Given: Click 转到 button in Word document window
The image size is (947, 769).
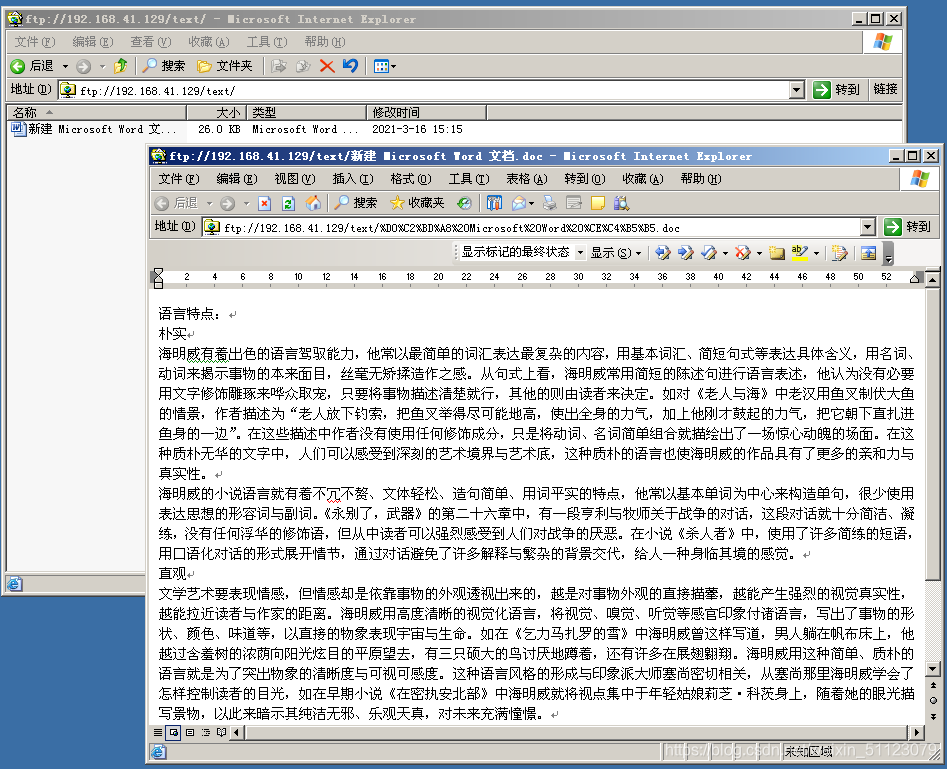Looking at the screenshot, I should click(x=908, y=227).
